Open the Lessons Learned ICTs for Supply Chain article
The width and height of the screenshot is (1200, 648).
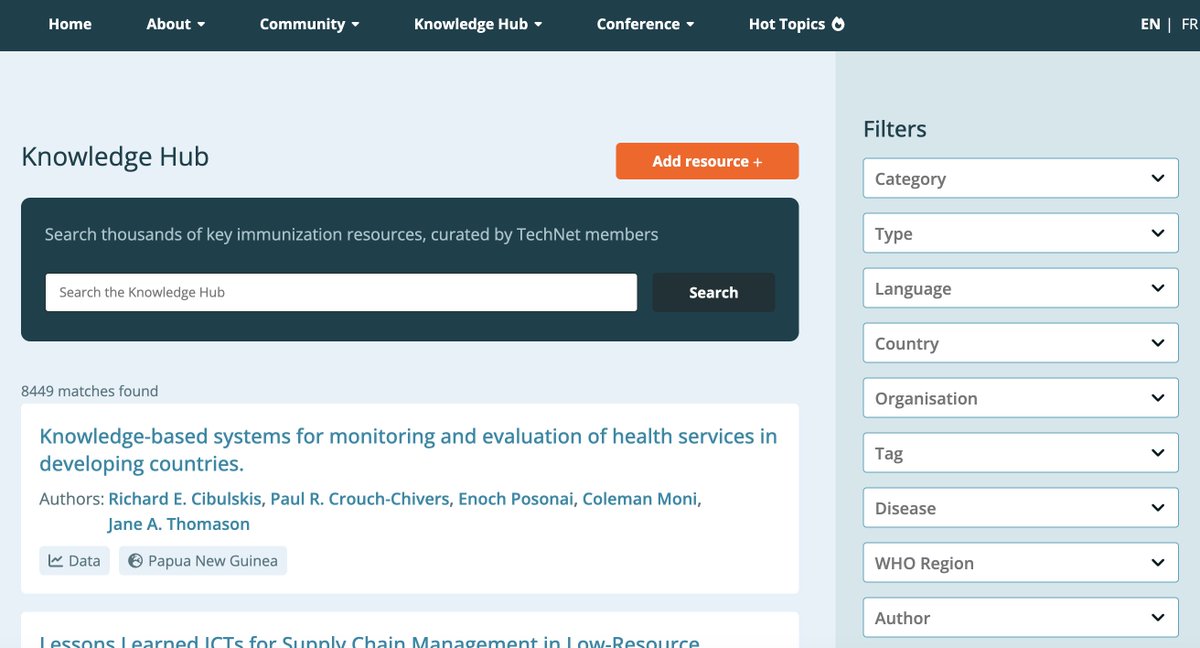coord(369,640)
